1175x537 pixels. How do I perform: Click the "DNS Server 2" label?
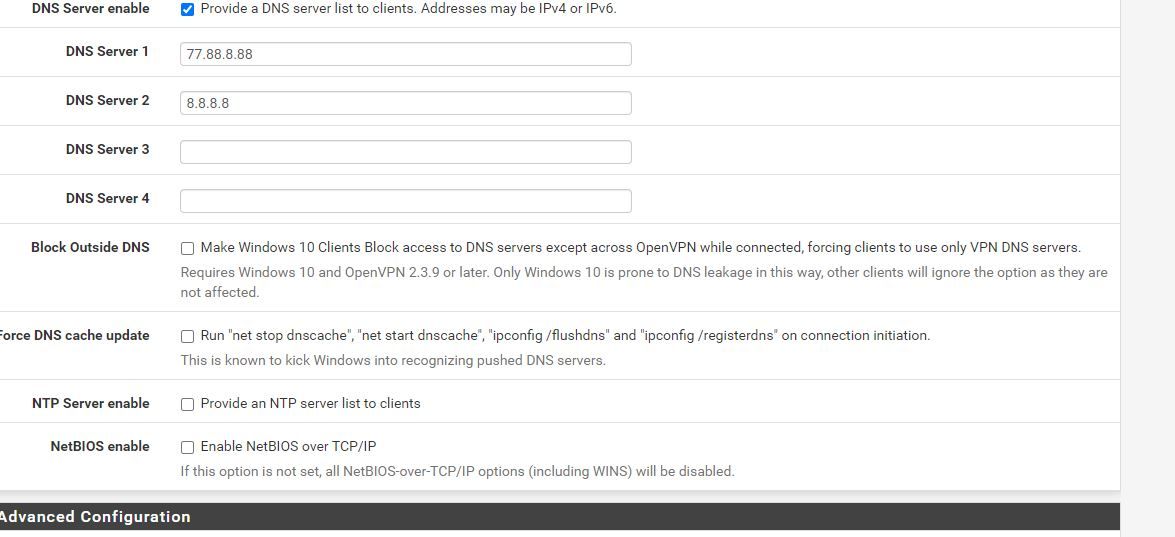[x=107, y=100]
